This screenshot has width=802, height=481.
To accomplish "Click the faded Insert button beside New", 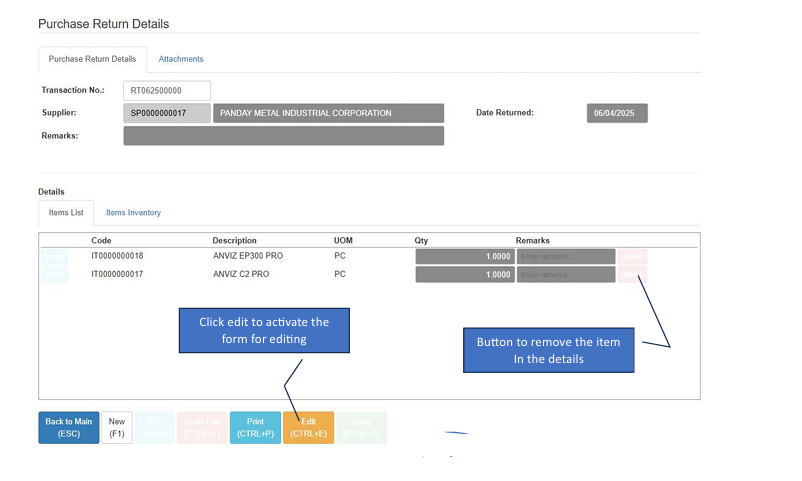I will [x=155, y=427].
